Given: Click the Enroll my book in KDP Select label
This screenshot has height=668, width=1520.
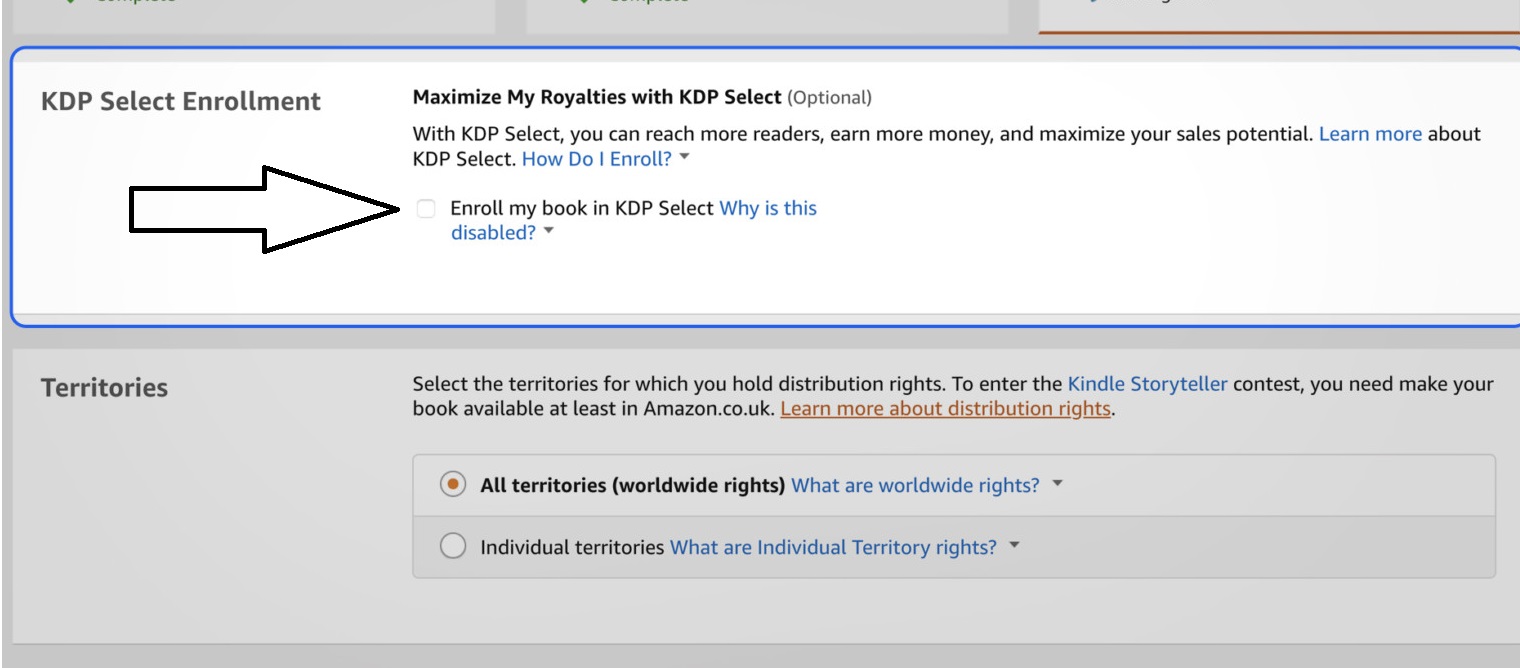Looking at the screenshot, I should point(582,208).
